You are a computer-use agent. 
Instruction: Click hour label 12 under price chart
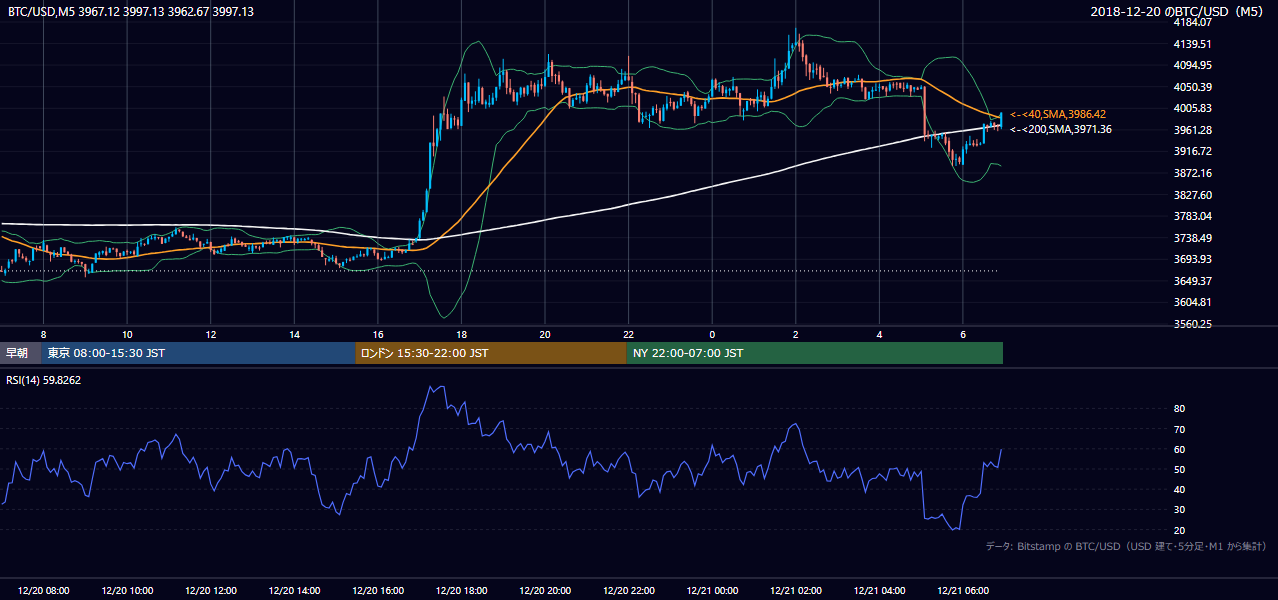211,334
